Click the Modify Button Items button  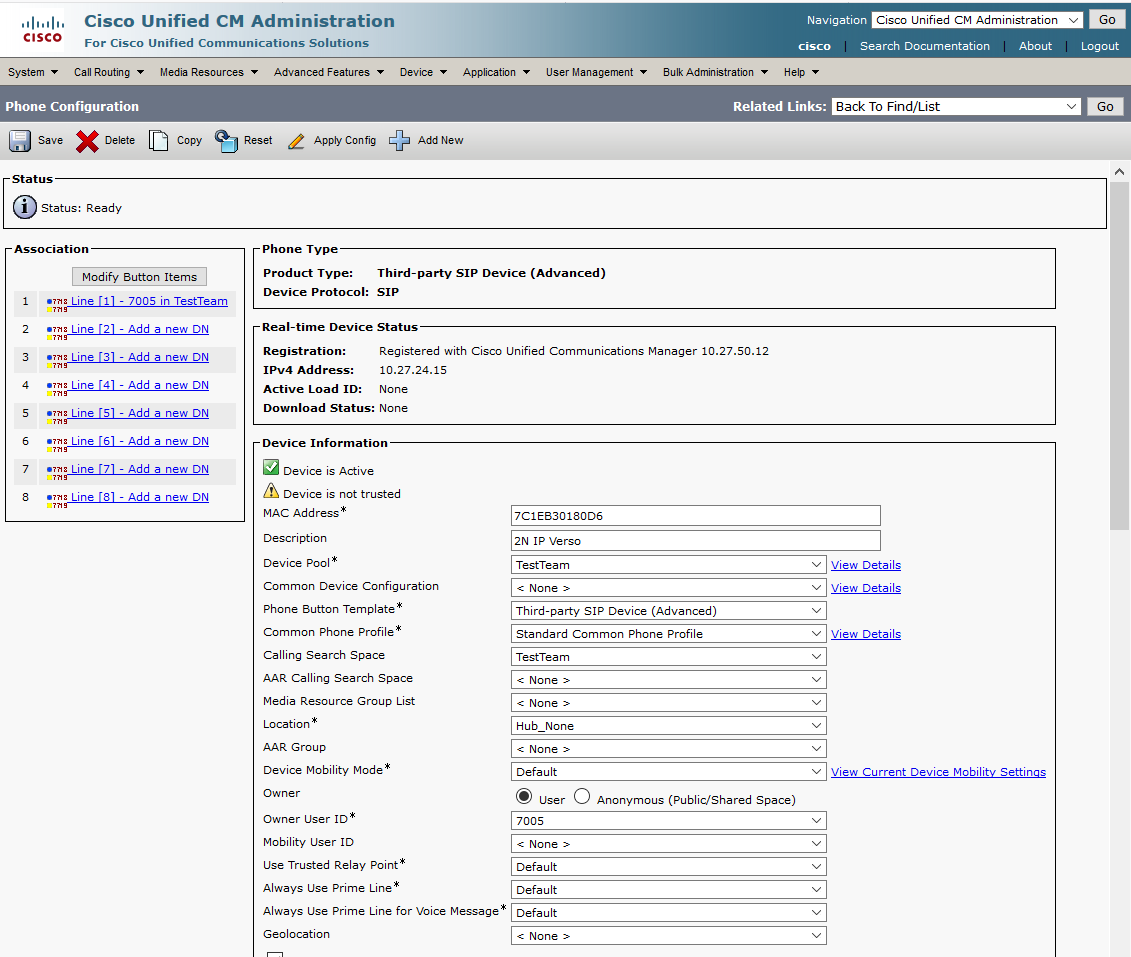click(139, 277)
